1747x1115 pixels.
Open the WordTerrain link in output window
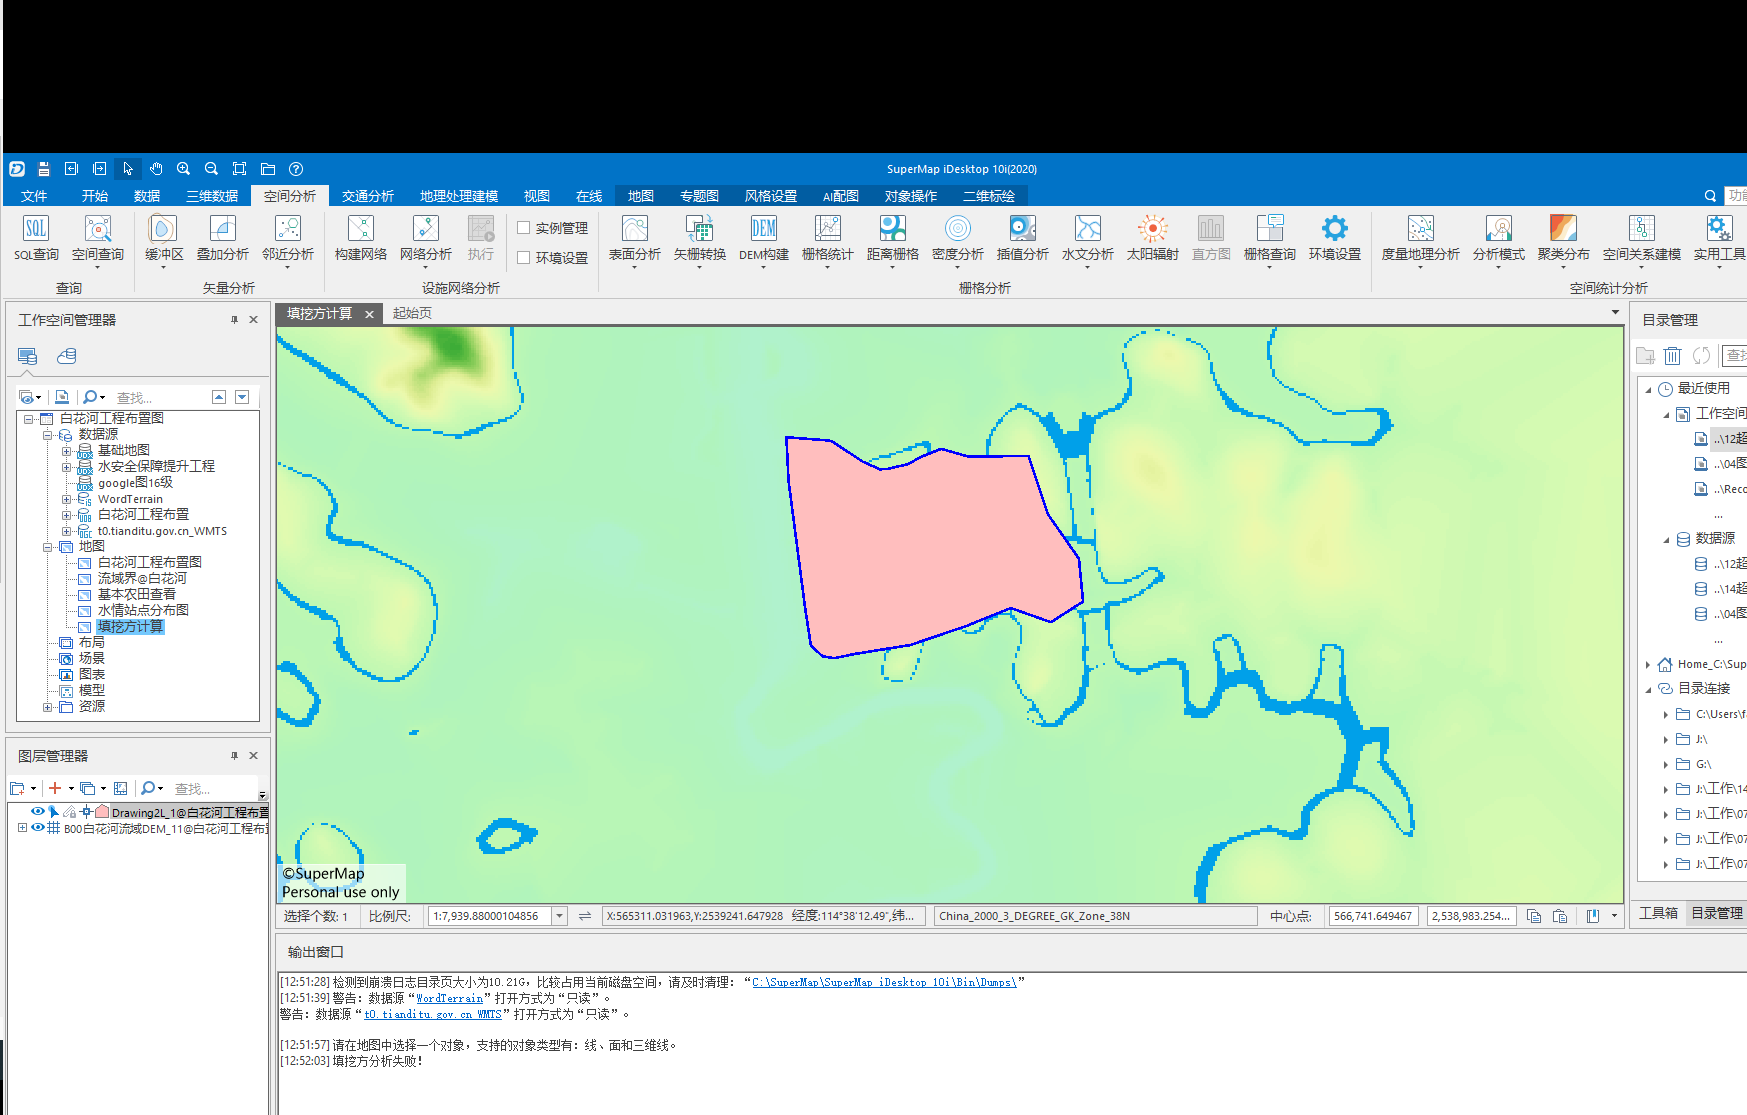pyautogui.click(x=449, y=998)
